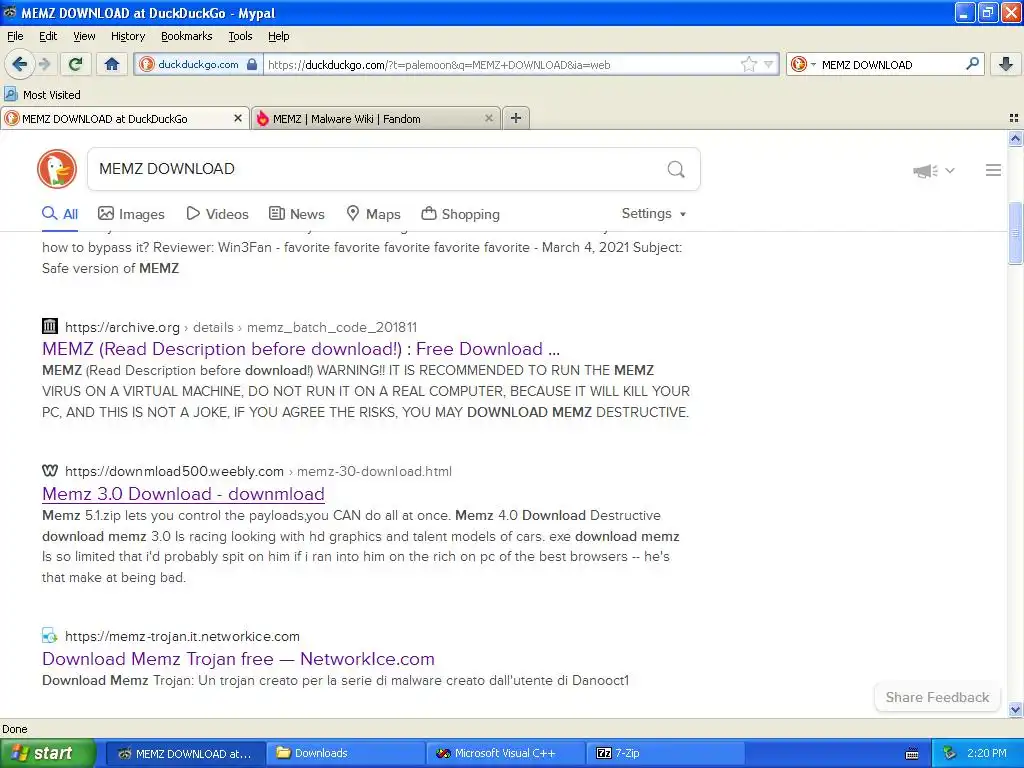Submit search with the DuckDuckGo magnifier icon
This screenshot has width=1024, height=768.
coord(676,169)
